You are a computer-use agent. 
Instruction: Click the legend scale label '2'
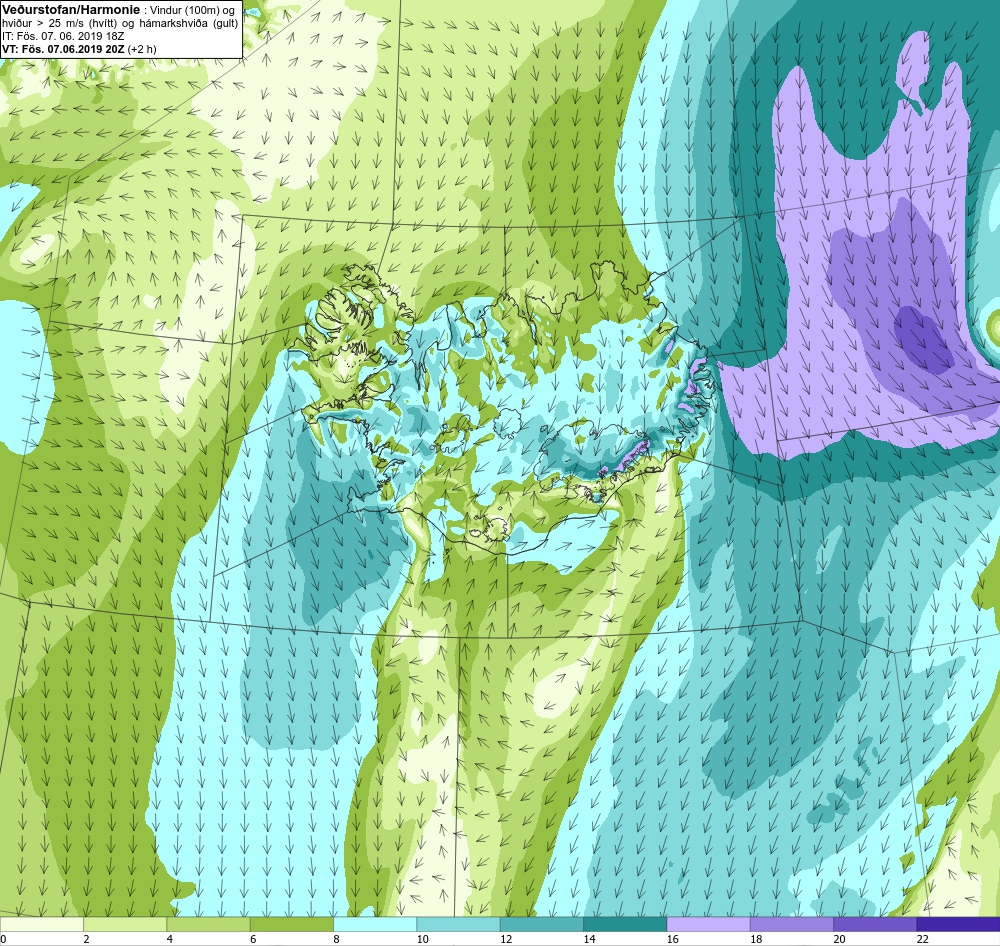[86, 939]
